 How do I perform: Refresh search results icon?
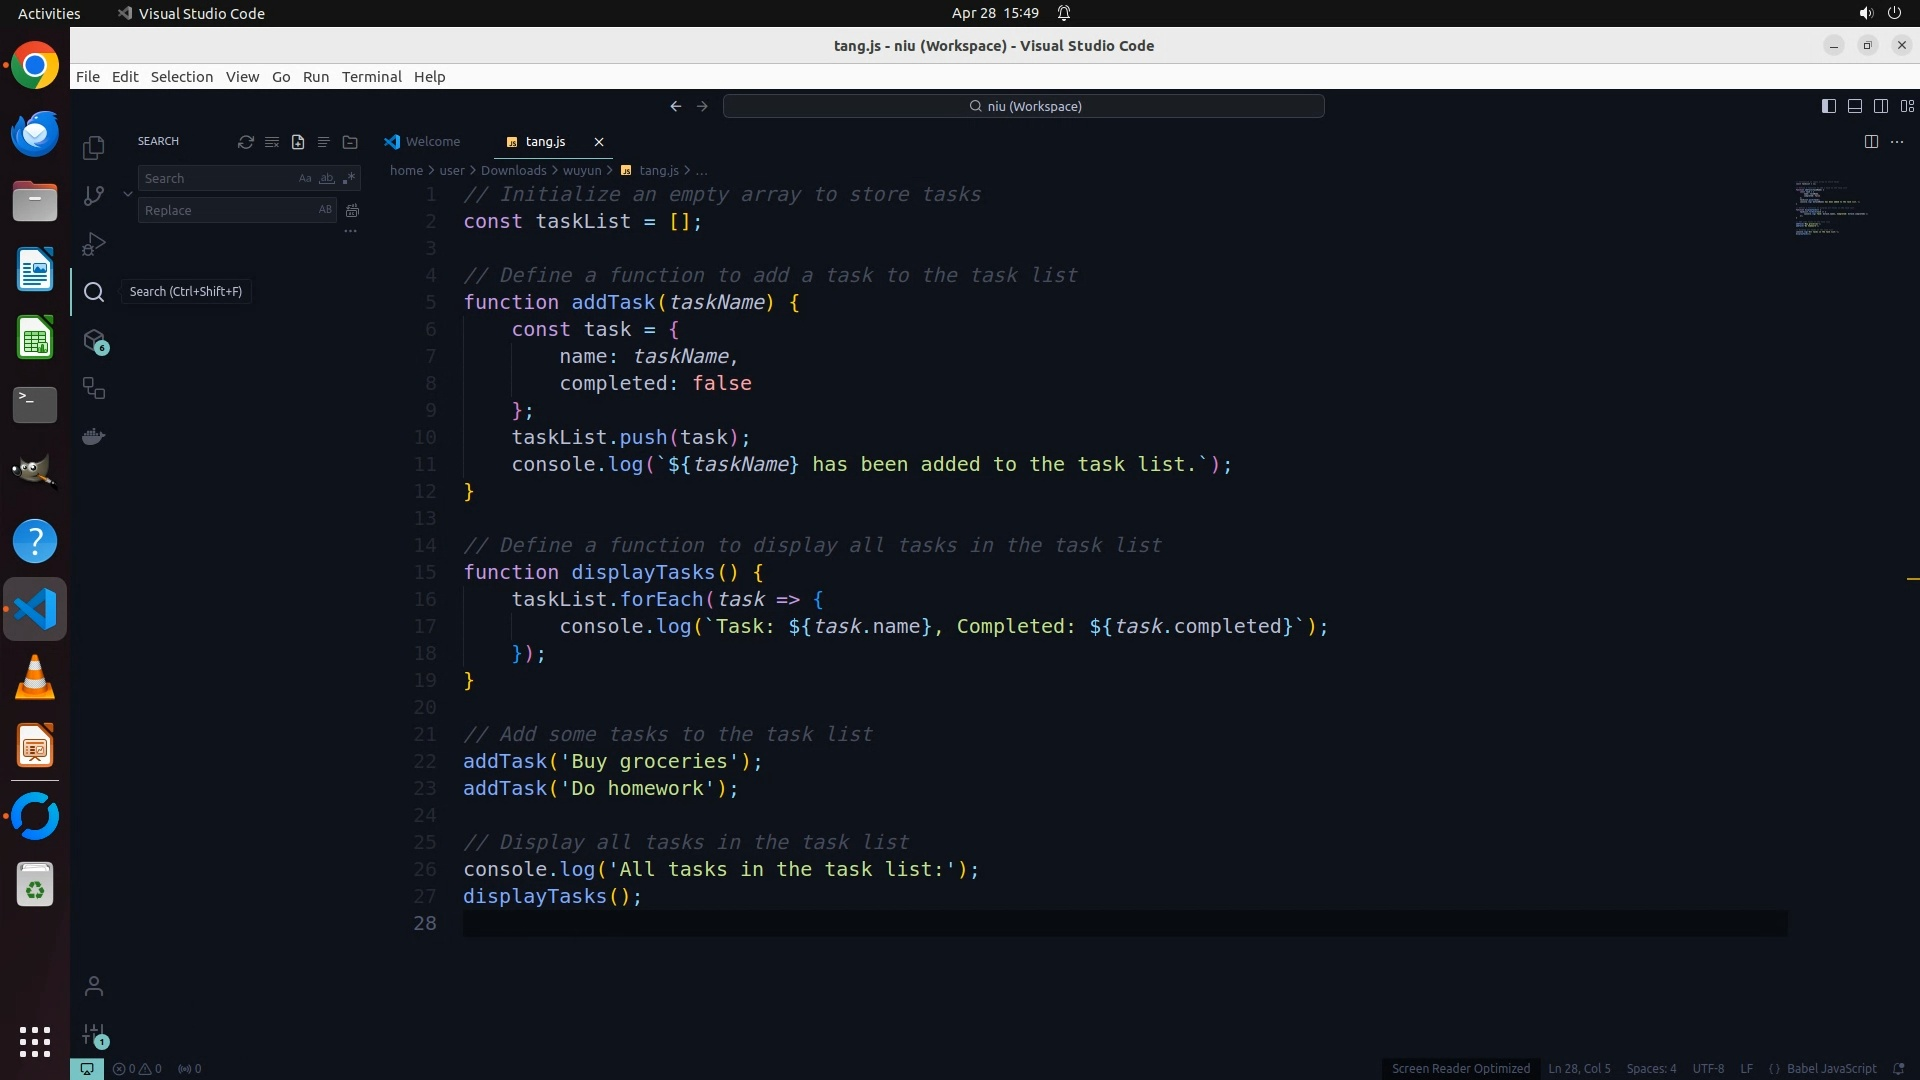[245, 142]
